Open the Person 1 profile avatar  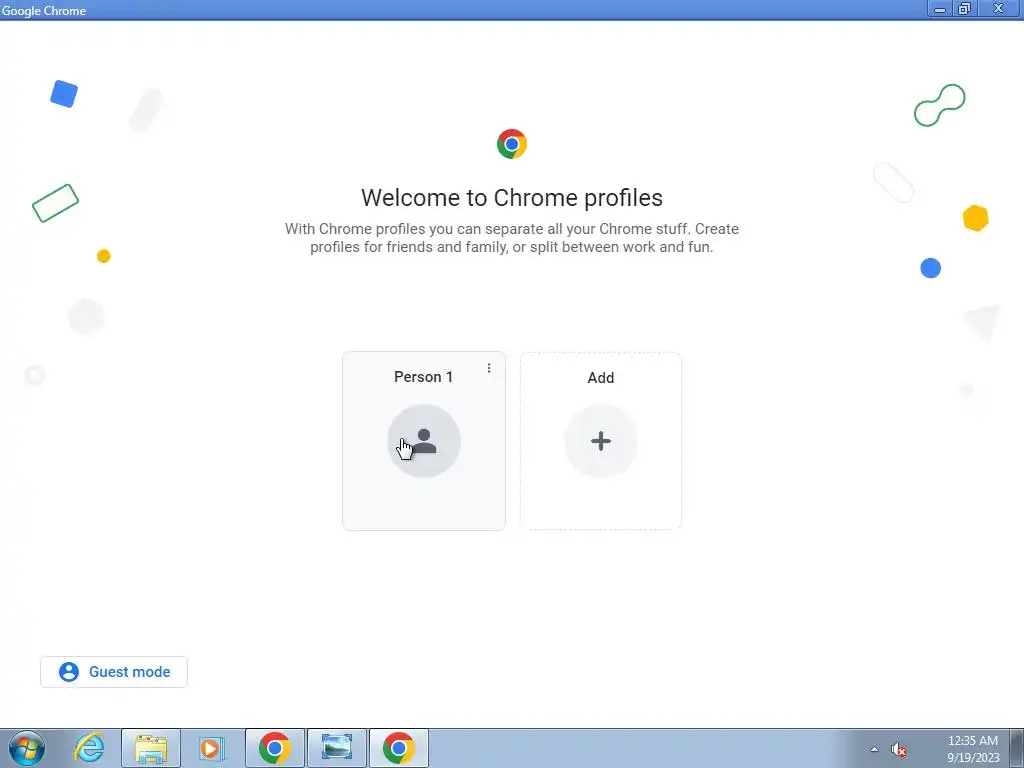424,441
